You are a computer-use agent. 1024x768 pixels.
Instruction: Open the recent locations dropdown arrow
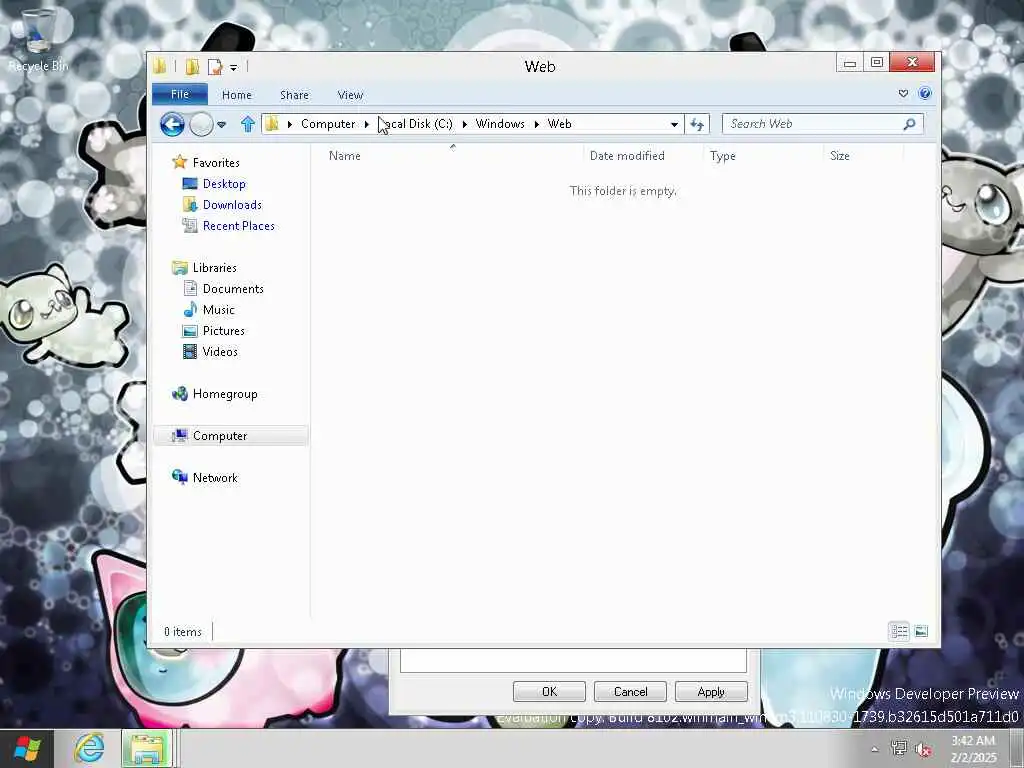[221, 124]
